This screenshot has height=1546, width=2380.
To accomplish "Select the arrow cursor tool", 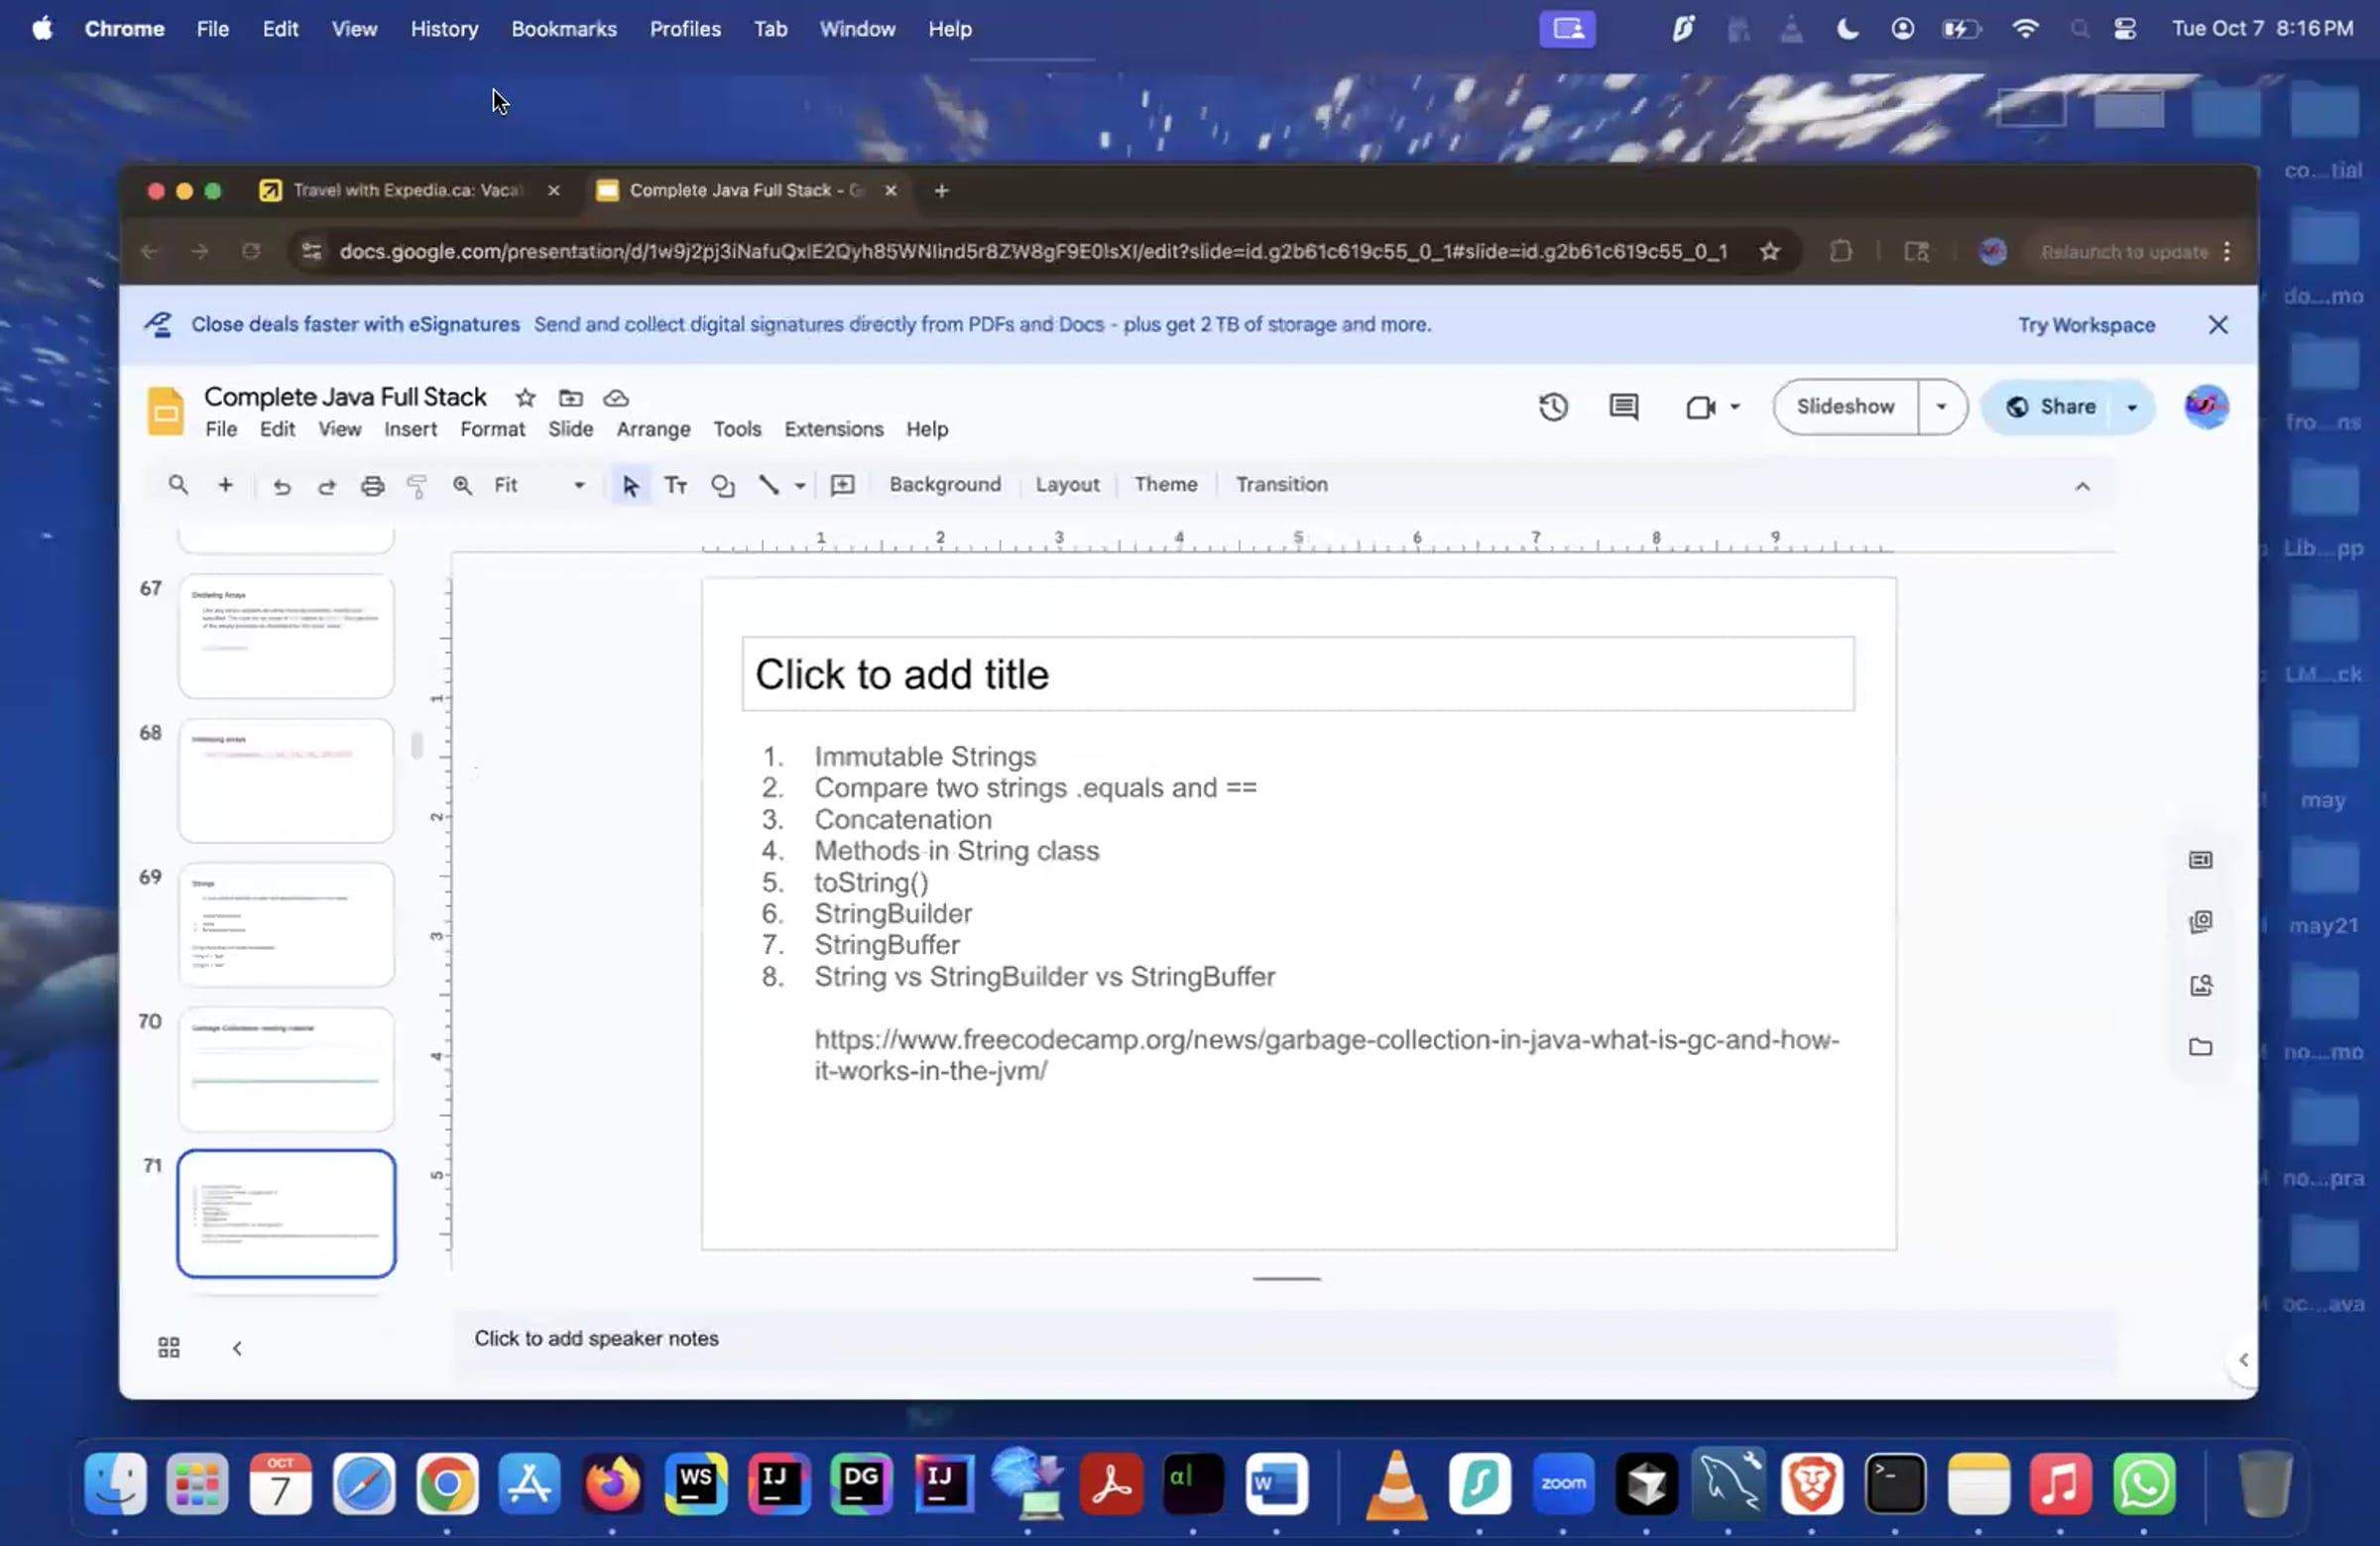I will [630, 486].
